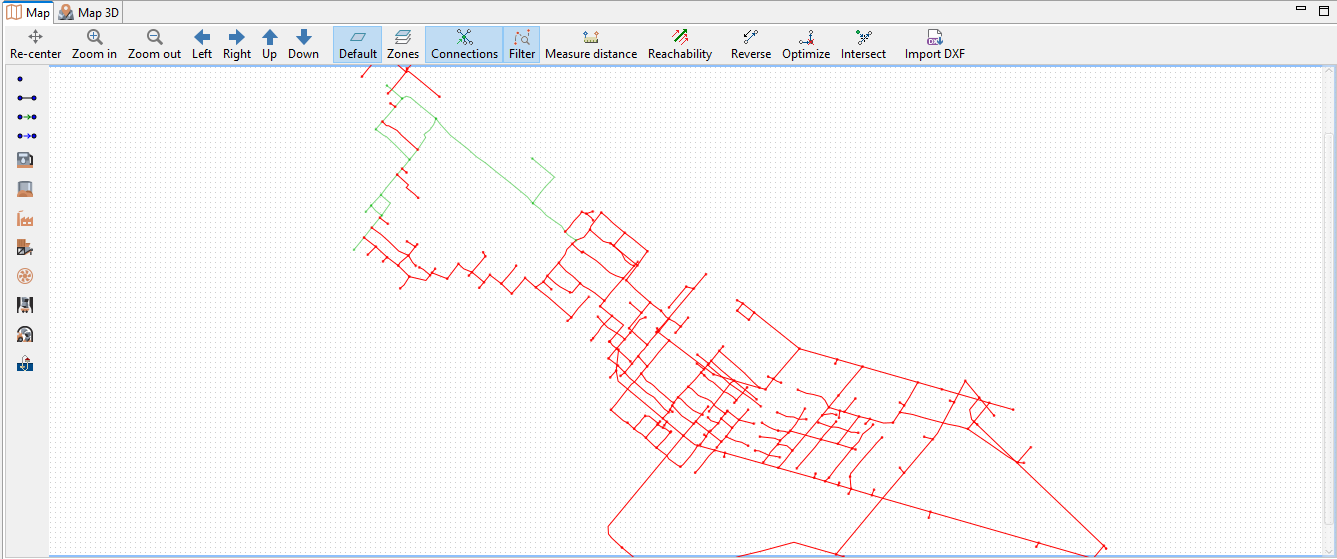Select the Zoom out tool
The height and width of the screenshot is (559, 1337).
[x=154, y=45]
